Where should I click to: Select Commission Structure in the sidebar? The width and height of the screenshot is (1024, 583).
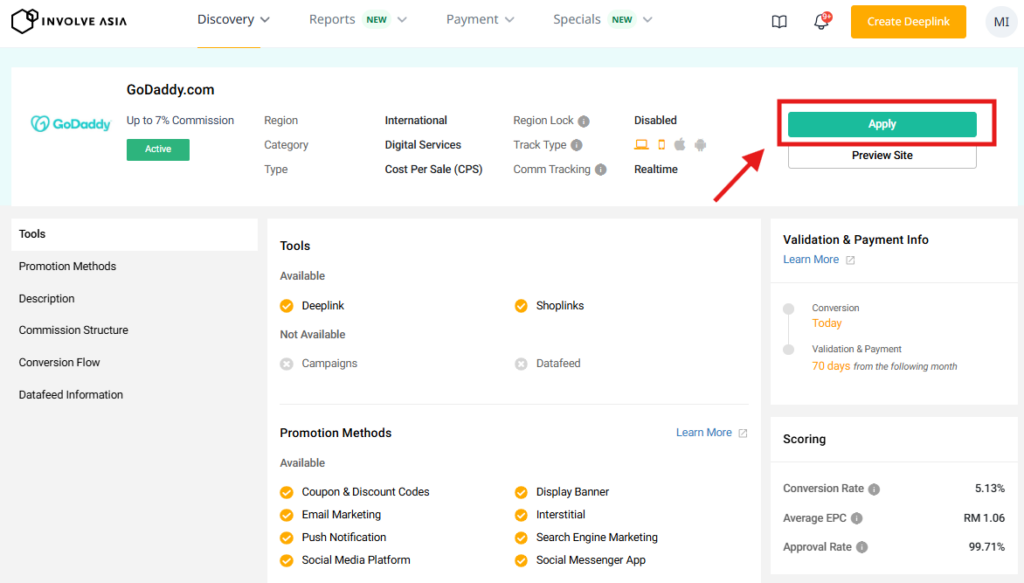point(73,330)
